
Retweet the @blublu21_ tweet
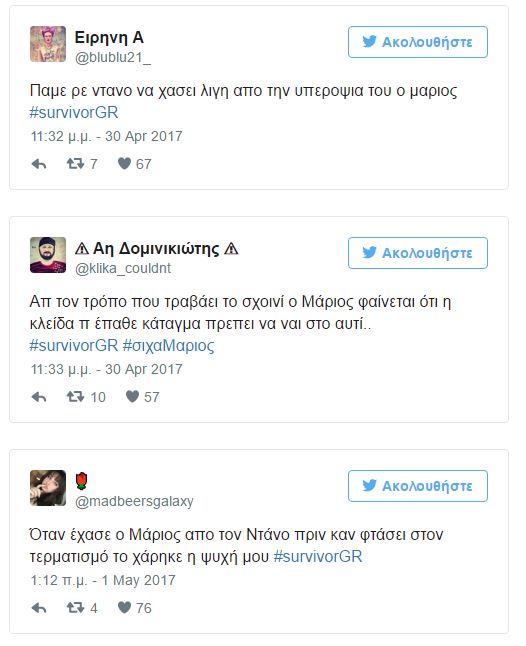tap(75, 164)
